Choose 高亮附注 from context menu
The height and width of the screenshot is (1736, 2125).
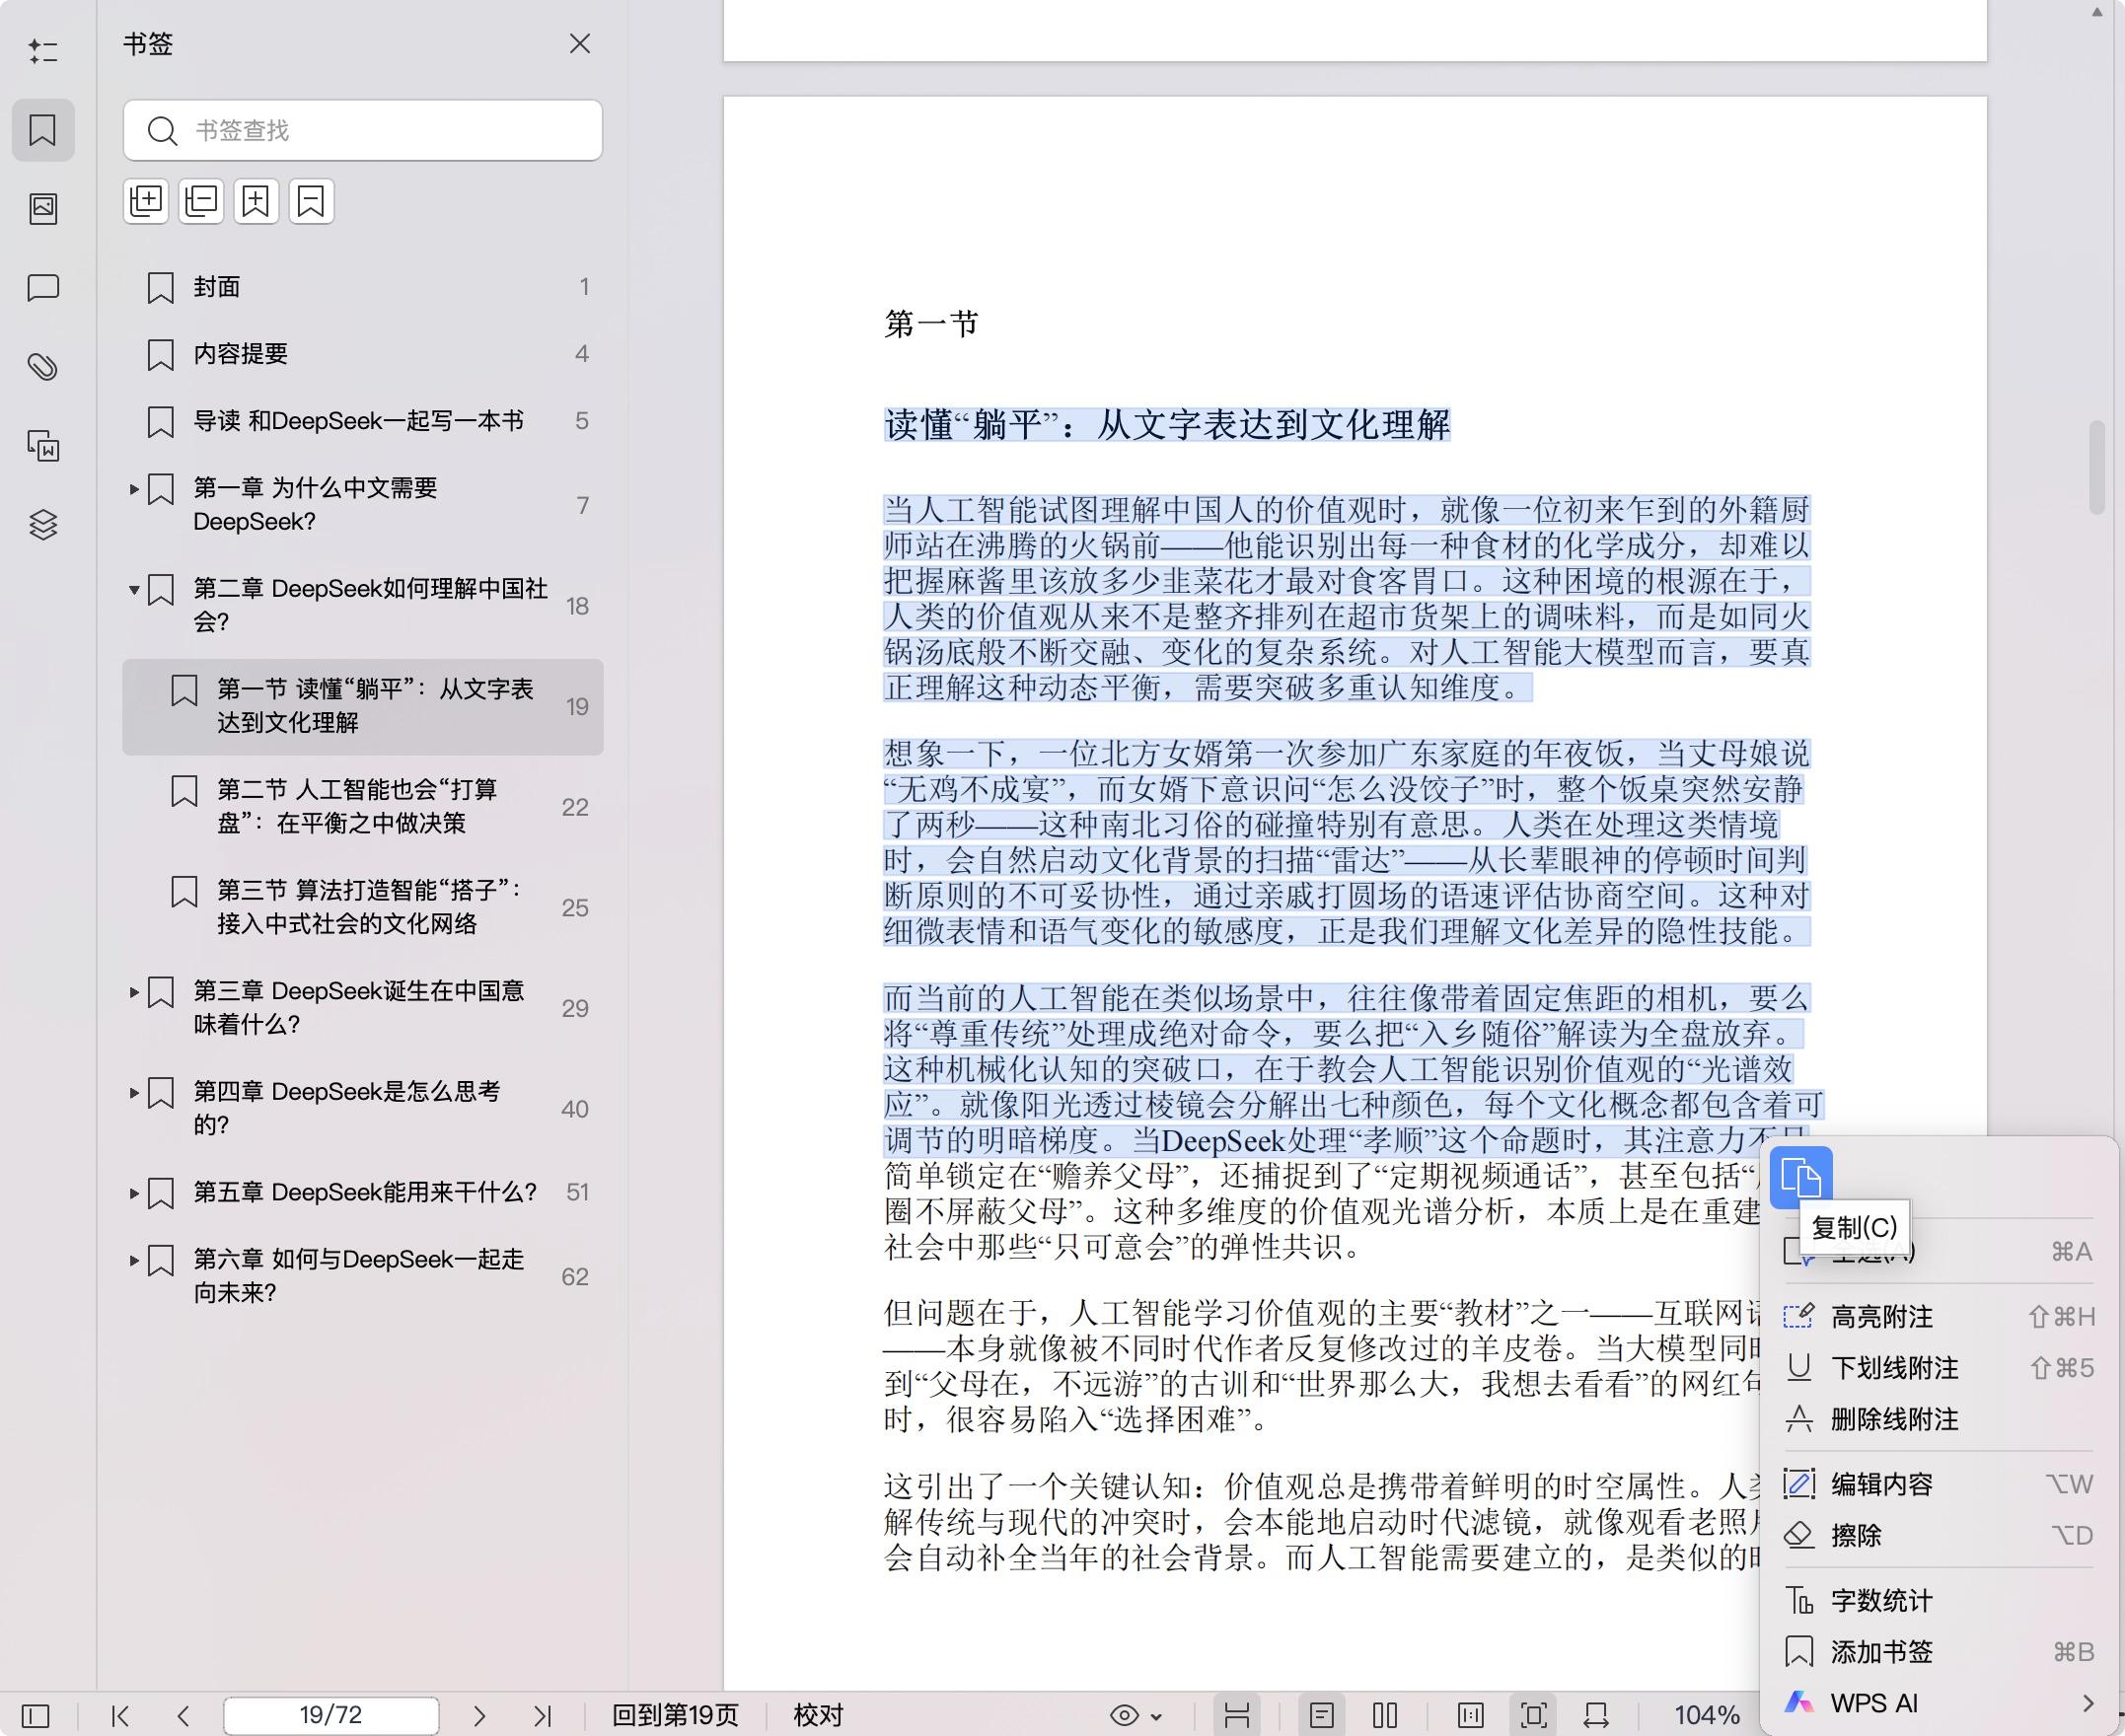coord(1938,1317)
